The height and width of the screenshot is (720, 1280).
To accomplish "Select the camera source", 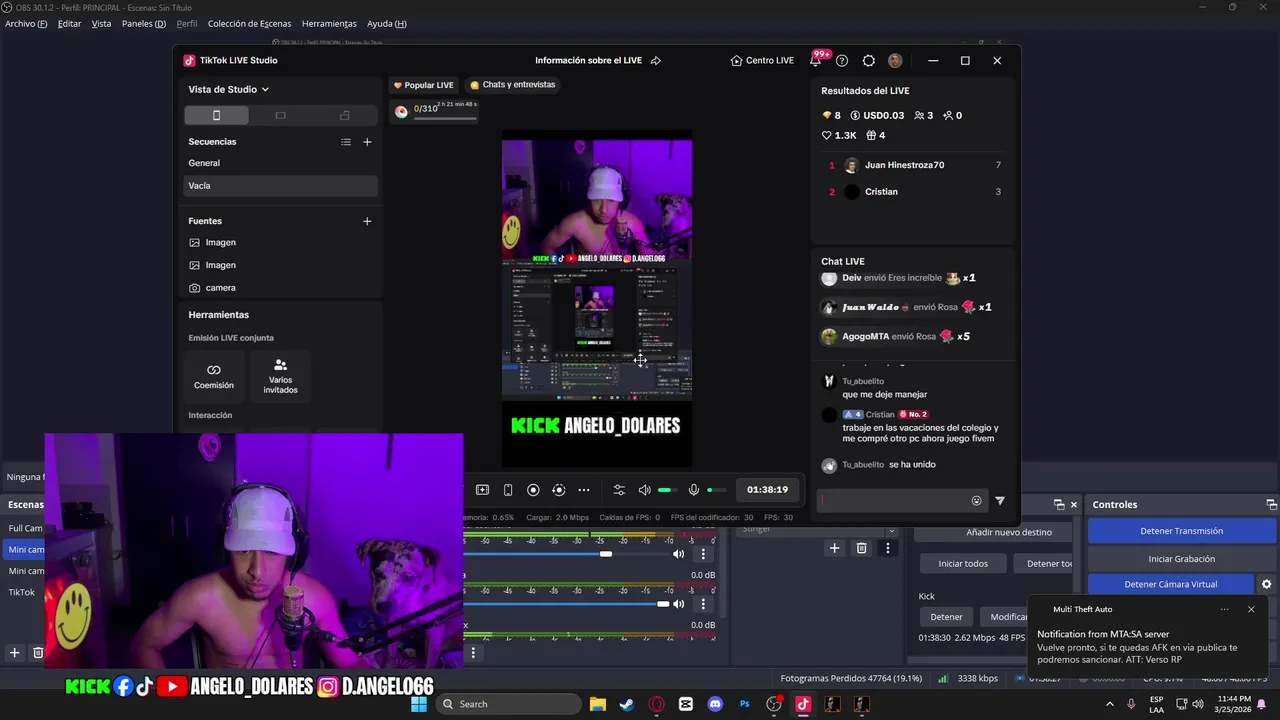I will [280, 288].
